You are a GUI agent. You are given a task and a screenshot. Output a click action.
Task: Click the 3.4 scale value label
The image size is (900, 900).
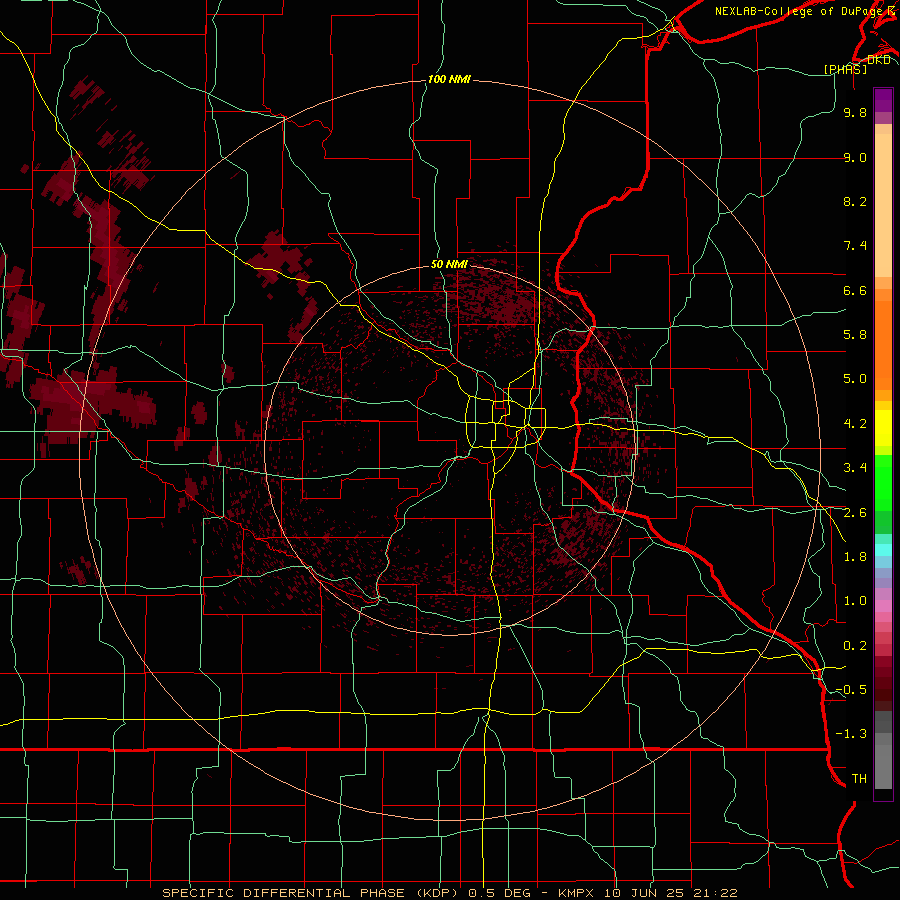(855, 468)
